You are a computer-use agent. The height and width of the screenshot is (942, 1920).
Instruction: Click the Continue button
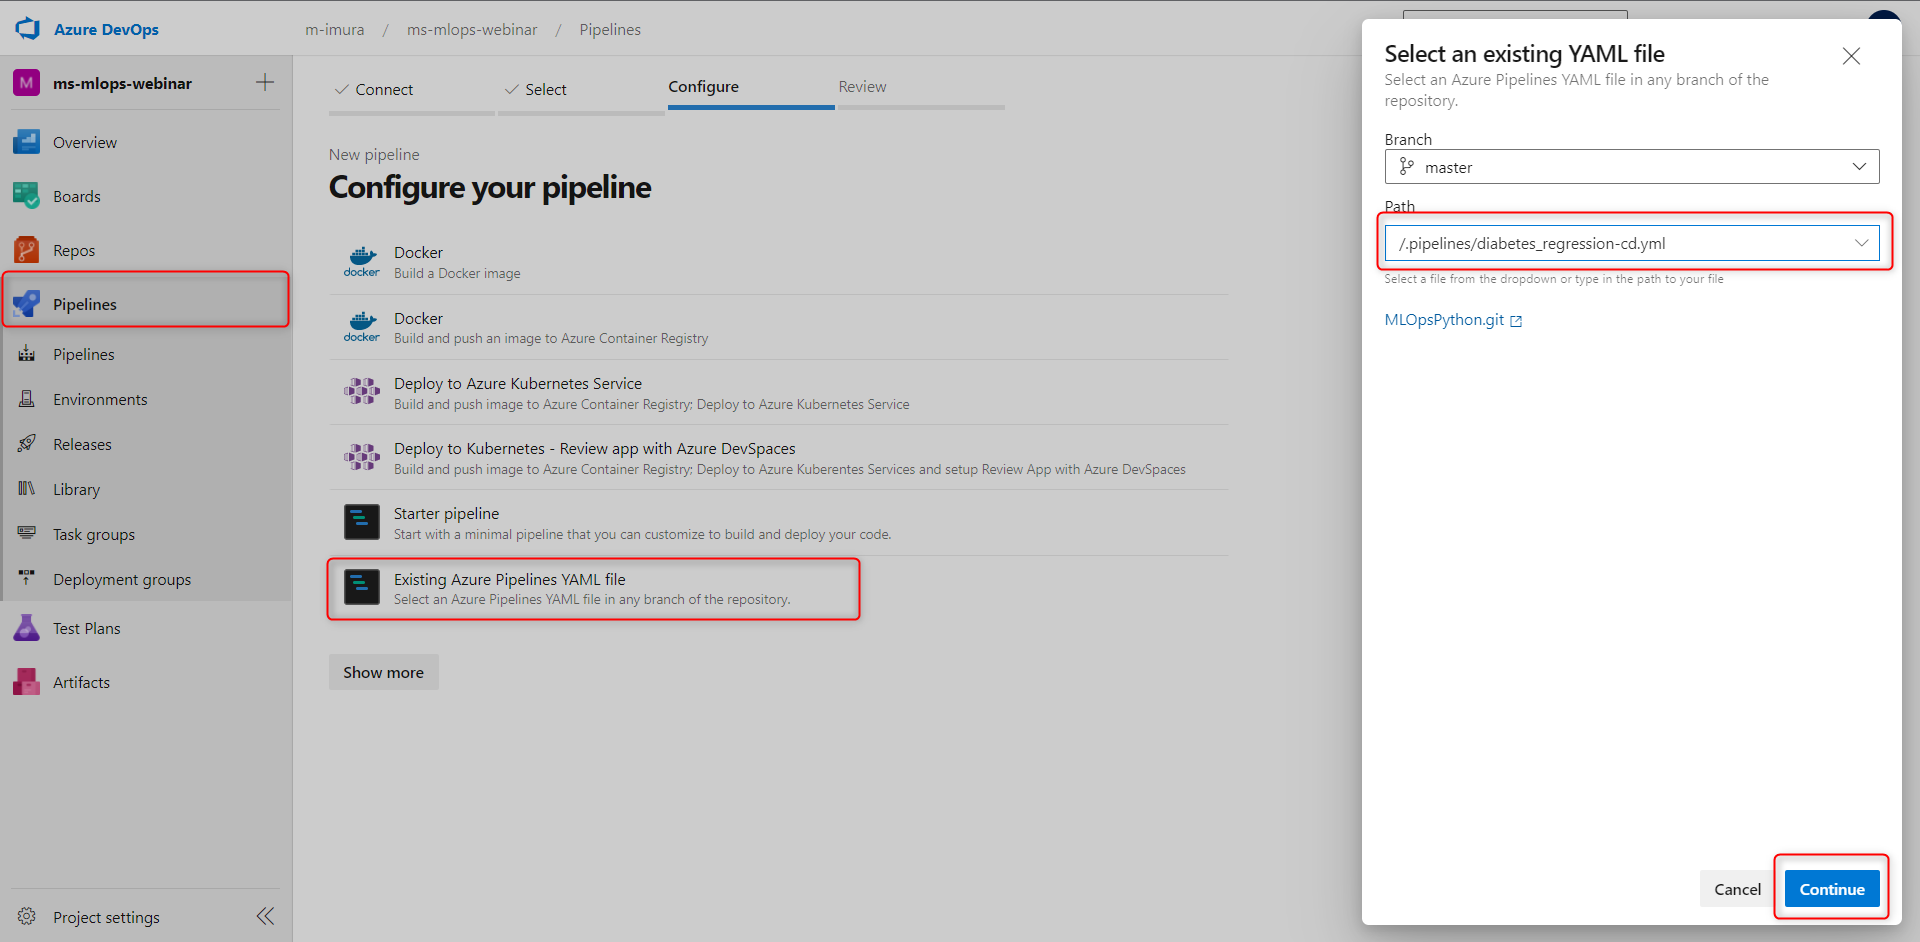click(x=1832, y=889)
